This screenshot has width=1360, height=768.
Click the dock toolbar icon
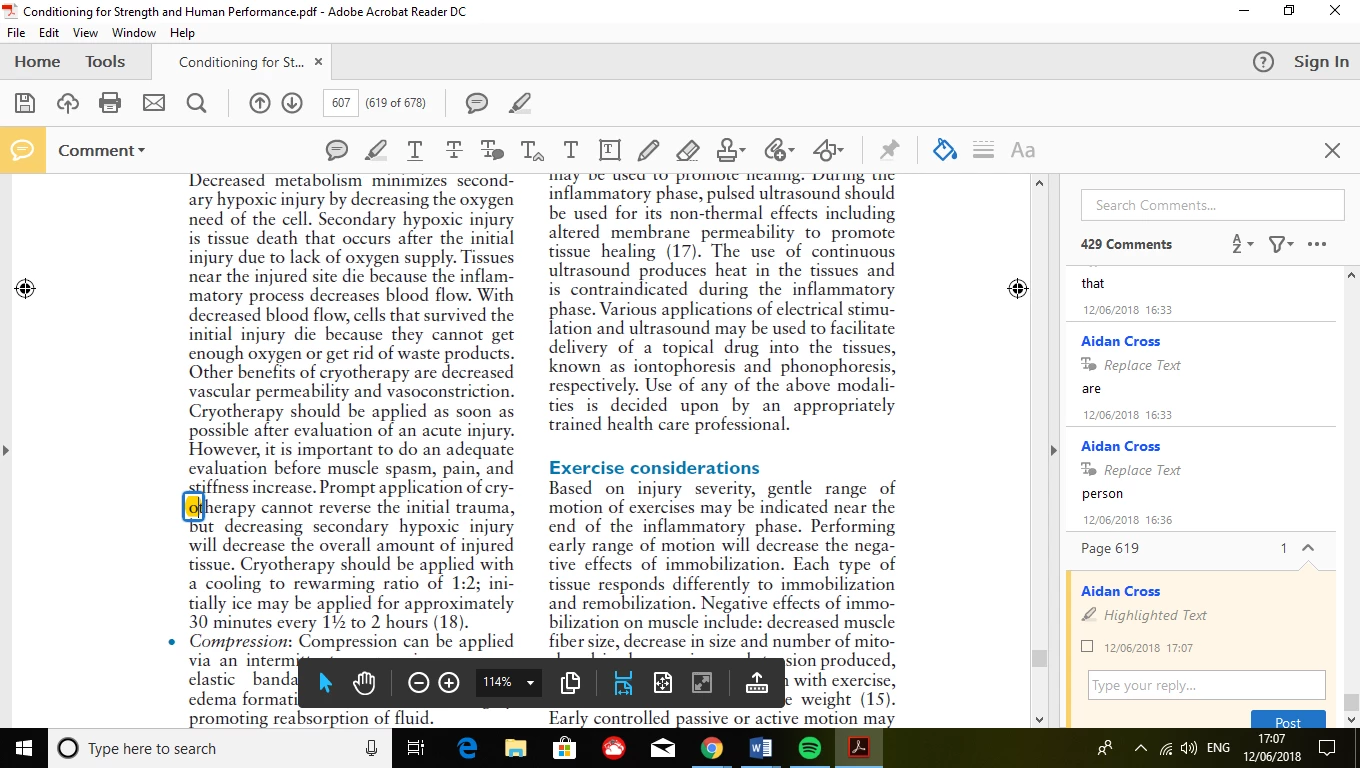click(x=756, y=682)
